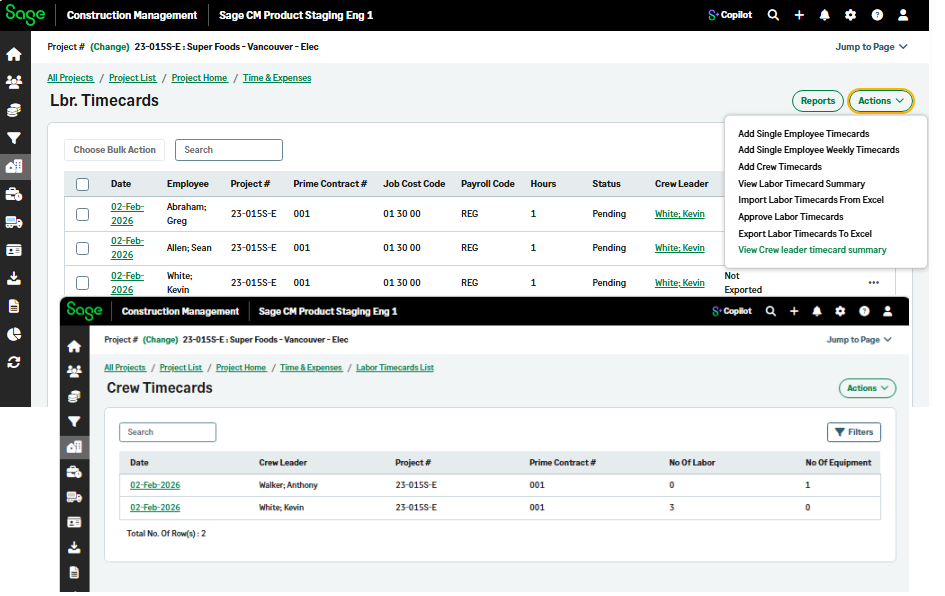The image size is (945, 596).
Task: Click plus icon in Crew Timecards window header
Action: point(794,311)
